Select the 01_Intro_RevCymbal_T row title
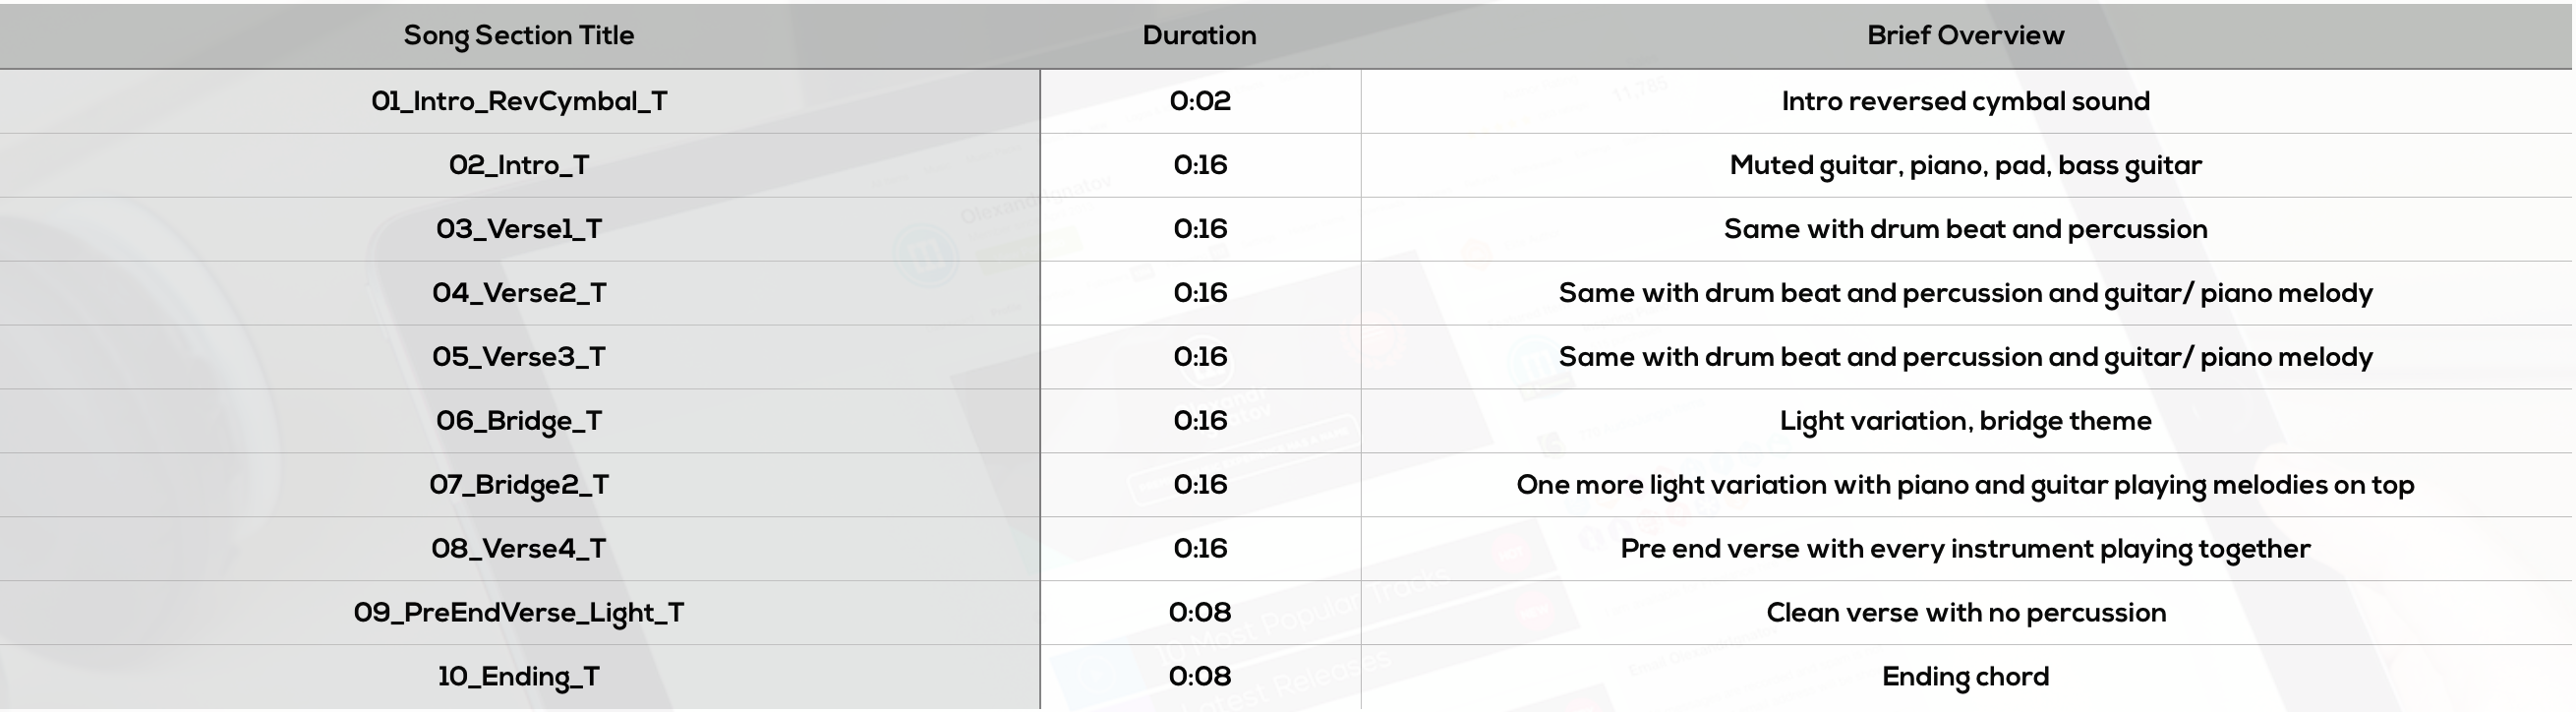 coord(519,101)
